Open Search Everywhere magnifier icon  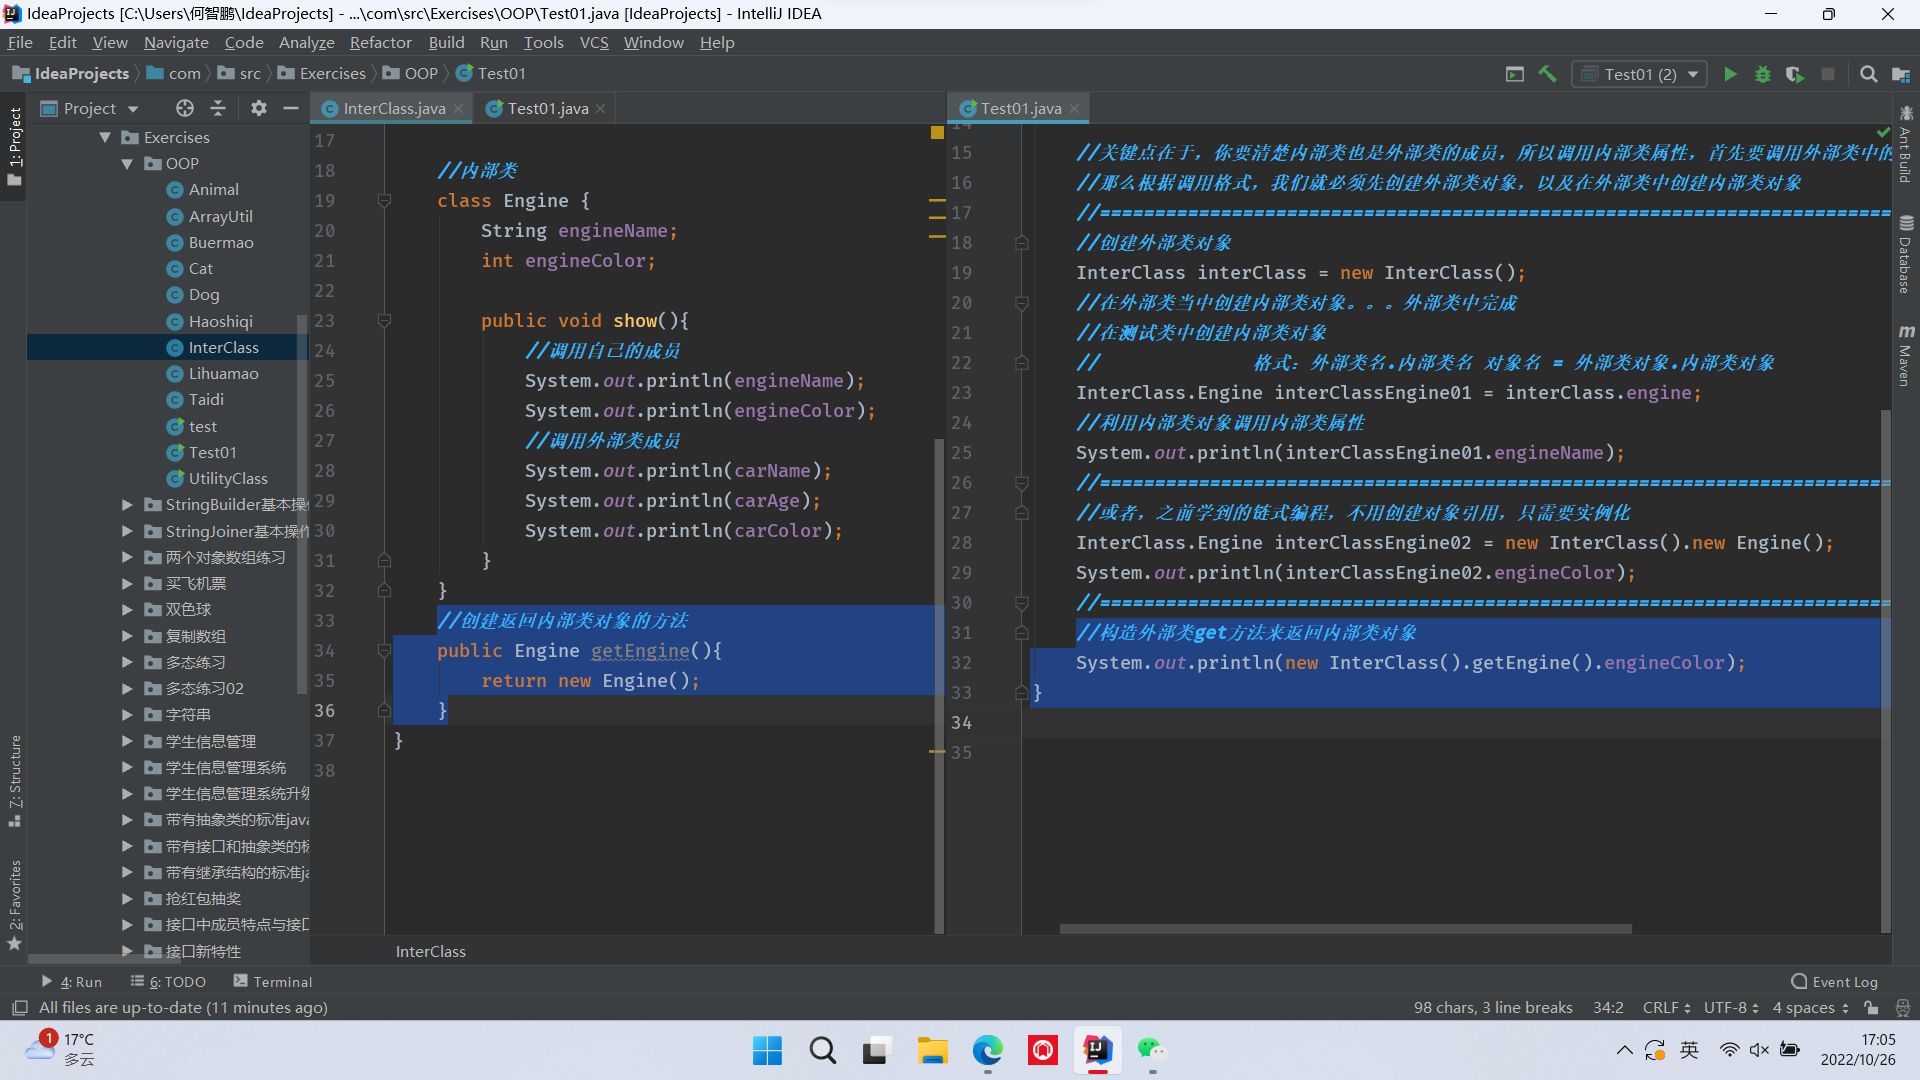coord(1868,74)
